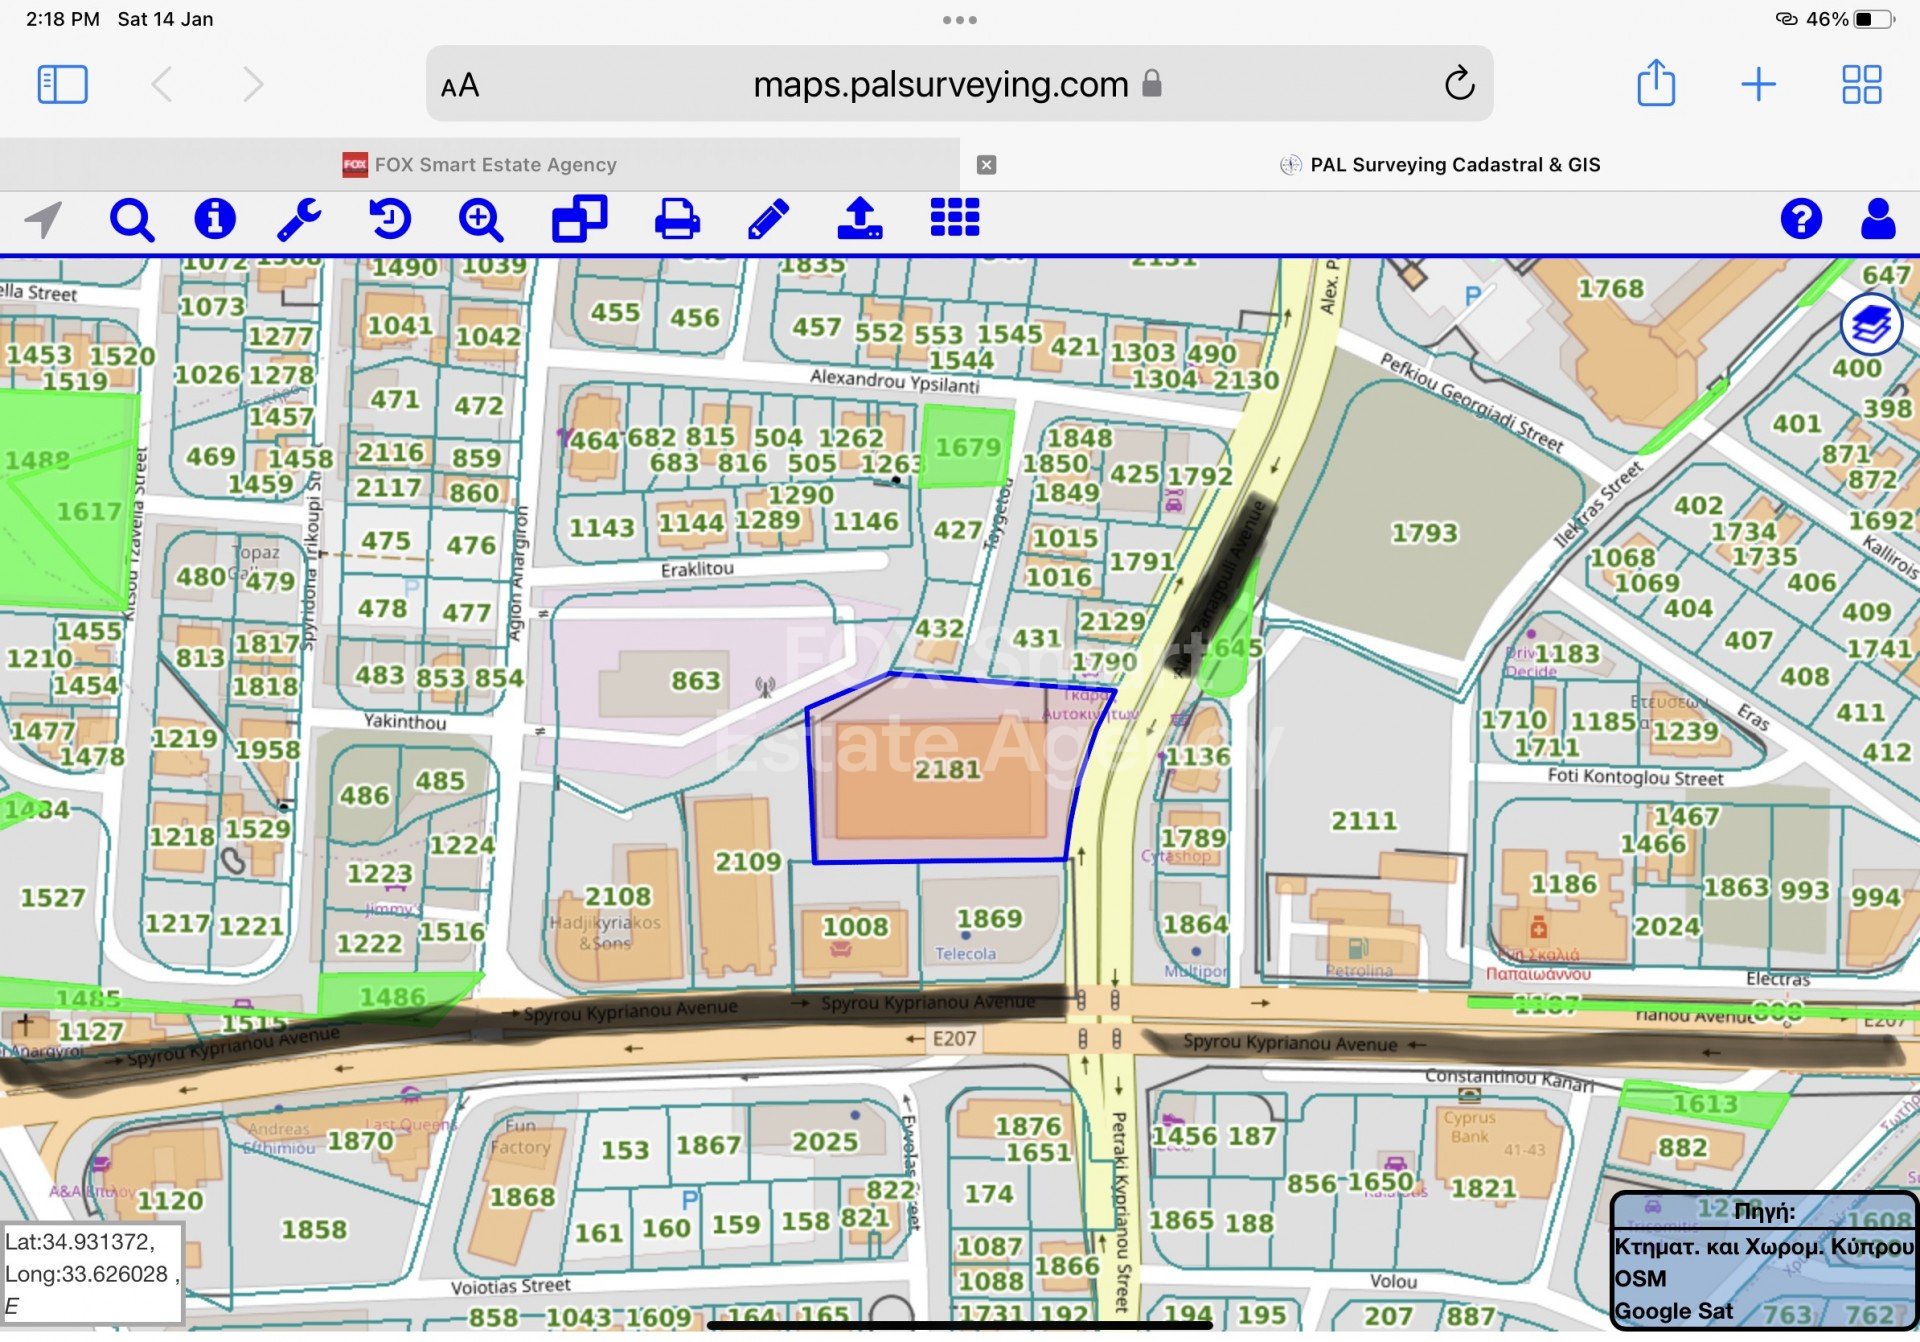
Task: Reload the page with refresh button
Action: 1459,84
